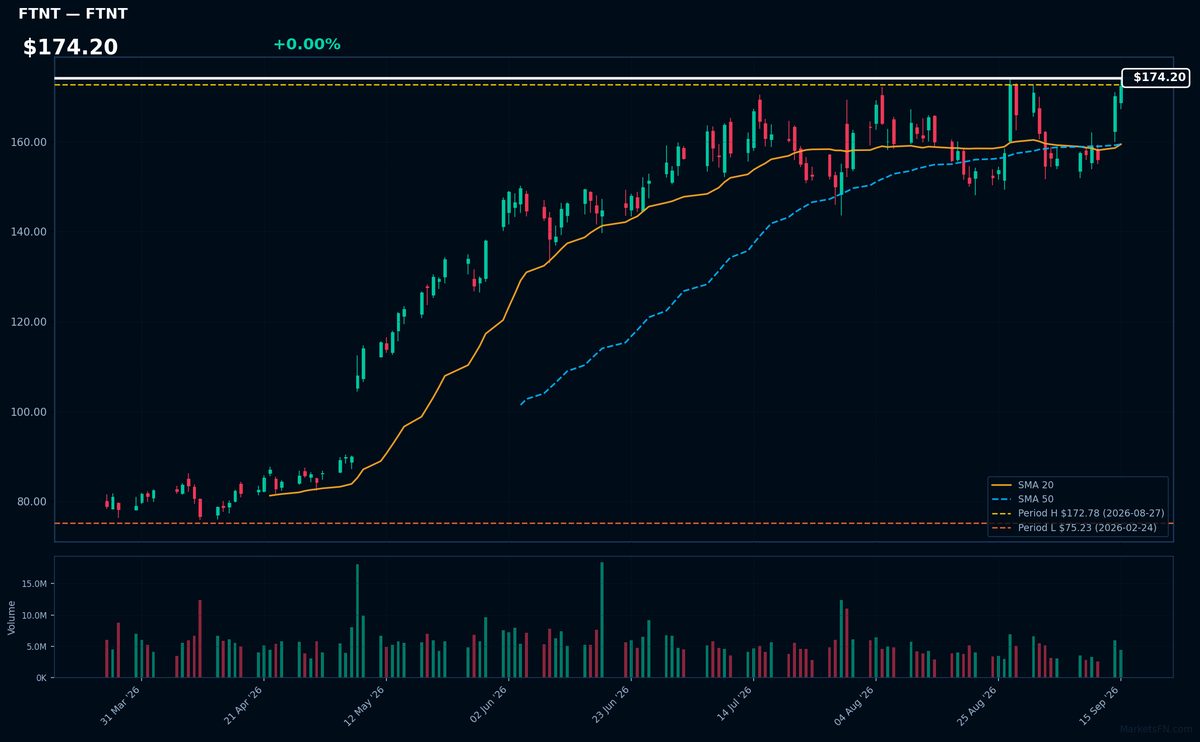The height and width of the screenshot is (742, 1200).
Task: Click the 100.00 price axis label
Action: point(31,412)
